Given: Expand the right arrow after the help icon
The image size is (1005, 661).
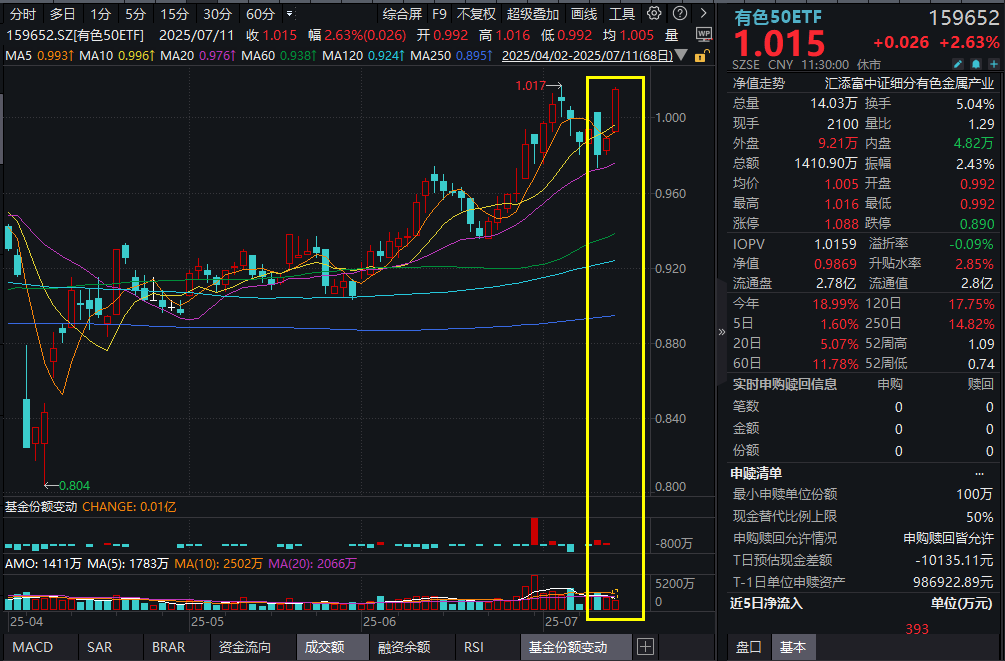Looking at the screenshot, I should pyautogui.click(x=703, y=14).
